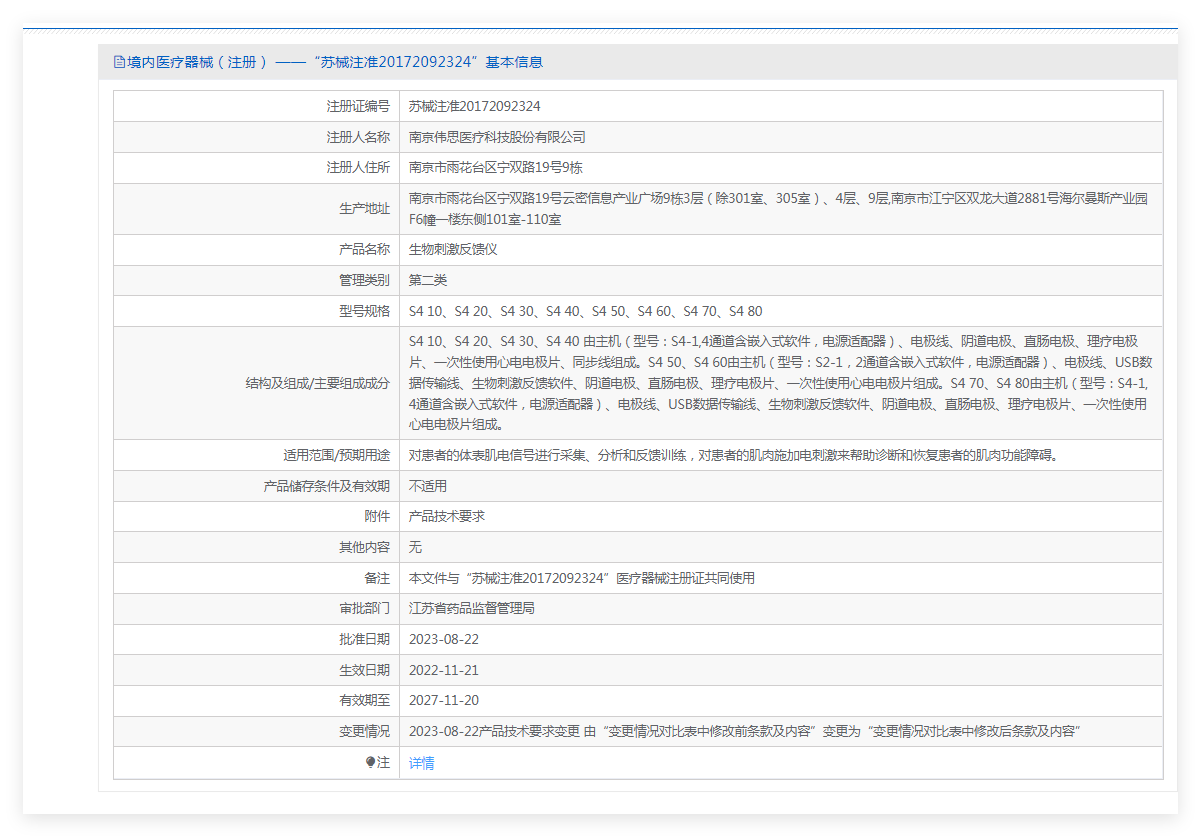This screenshot has height=837, width=1201.
Task: Click the 附件 label cell
Action: (x=256, y=517)
